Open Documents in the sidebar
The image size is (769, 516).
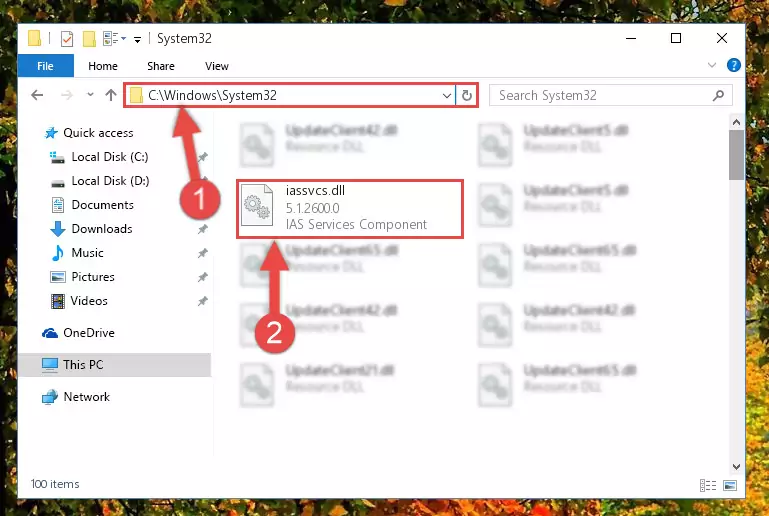[103, 205]
